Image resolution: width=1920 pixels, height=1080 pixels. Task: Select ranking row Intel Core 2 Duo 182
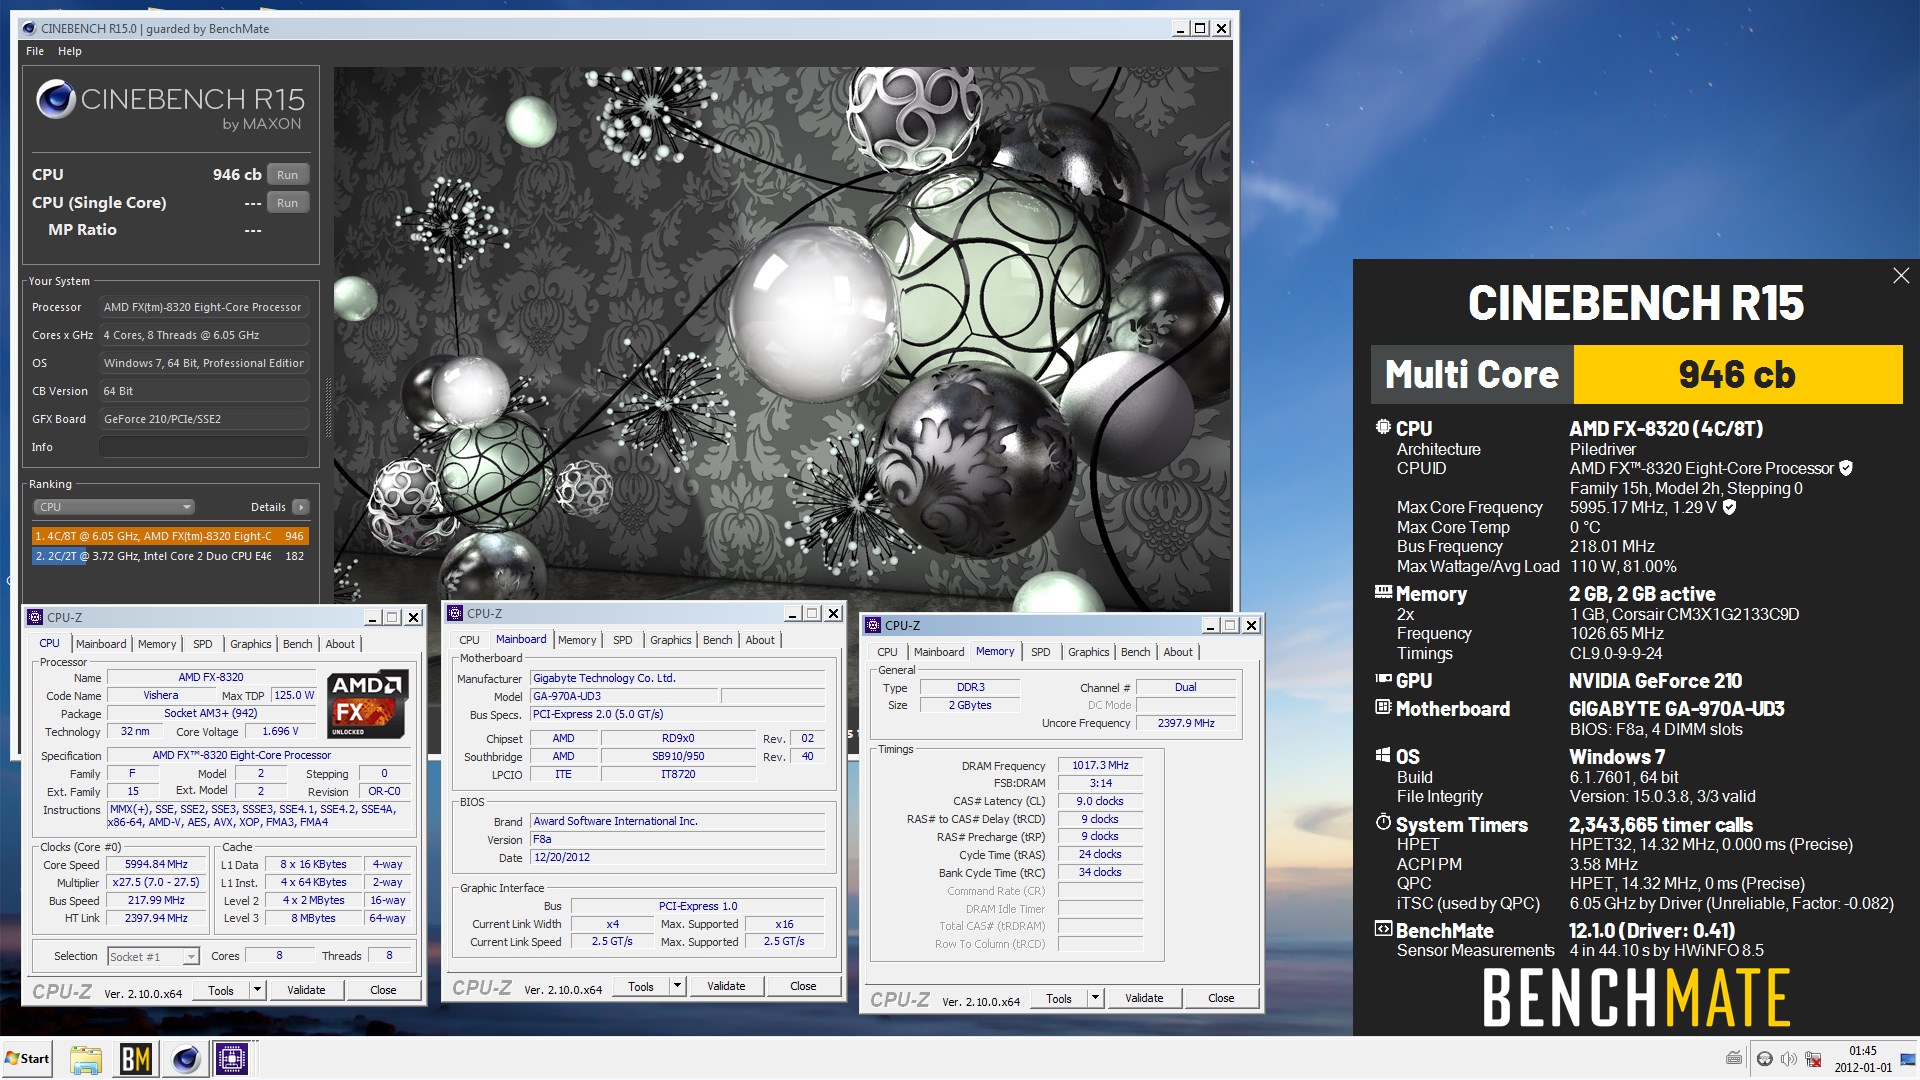[x=170, y=556]
